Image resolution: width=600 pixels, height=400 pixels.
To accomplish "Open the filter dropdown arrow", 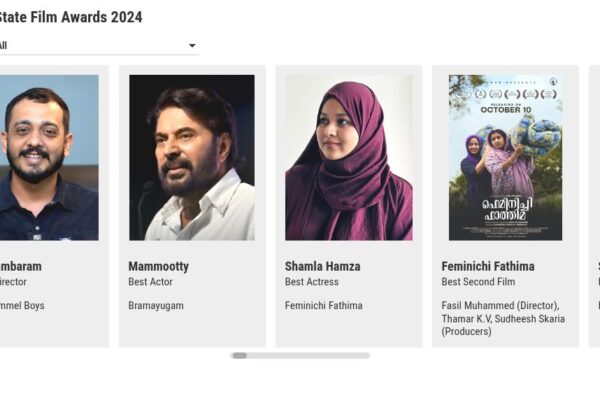I will point(192,46).
